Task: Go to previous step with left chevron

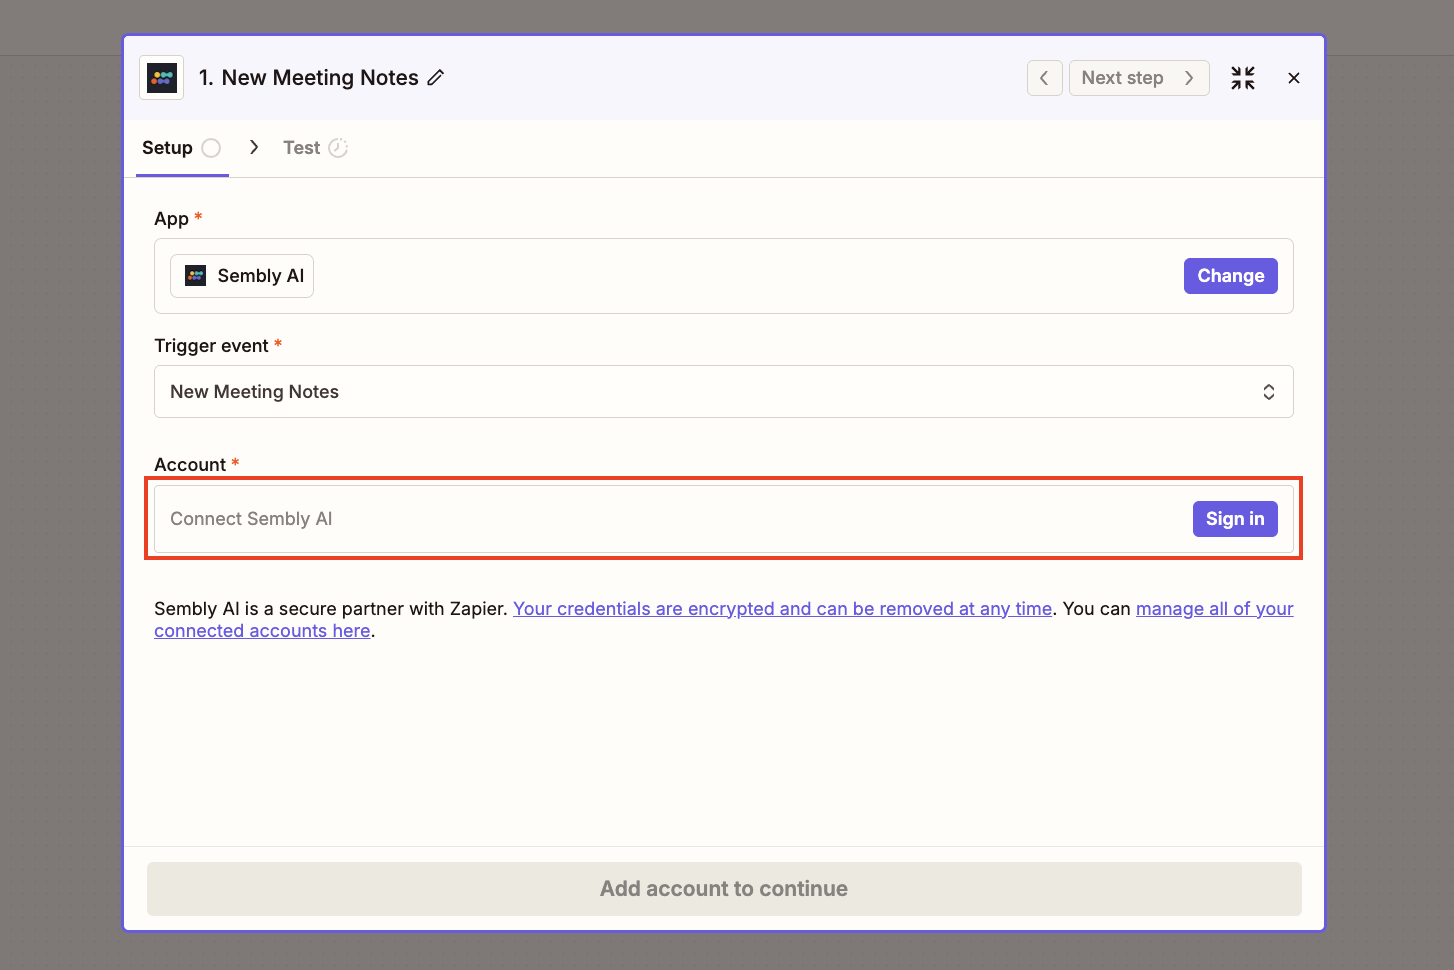Action: click(x=1044, y=78)
